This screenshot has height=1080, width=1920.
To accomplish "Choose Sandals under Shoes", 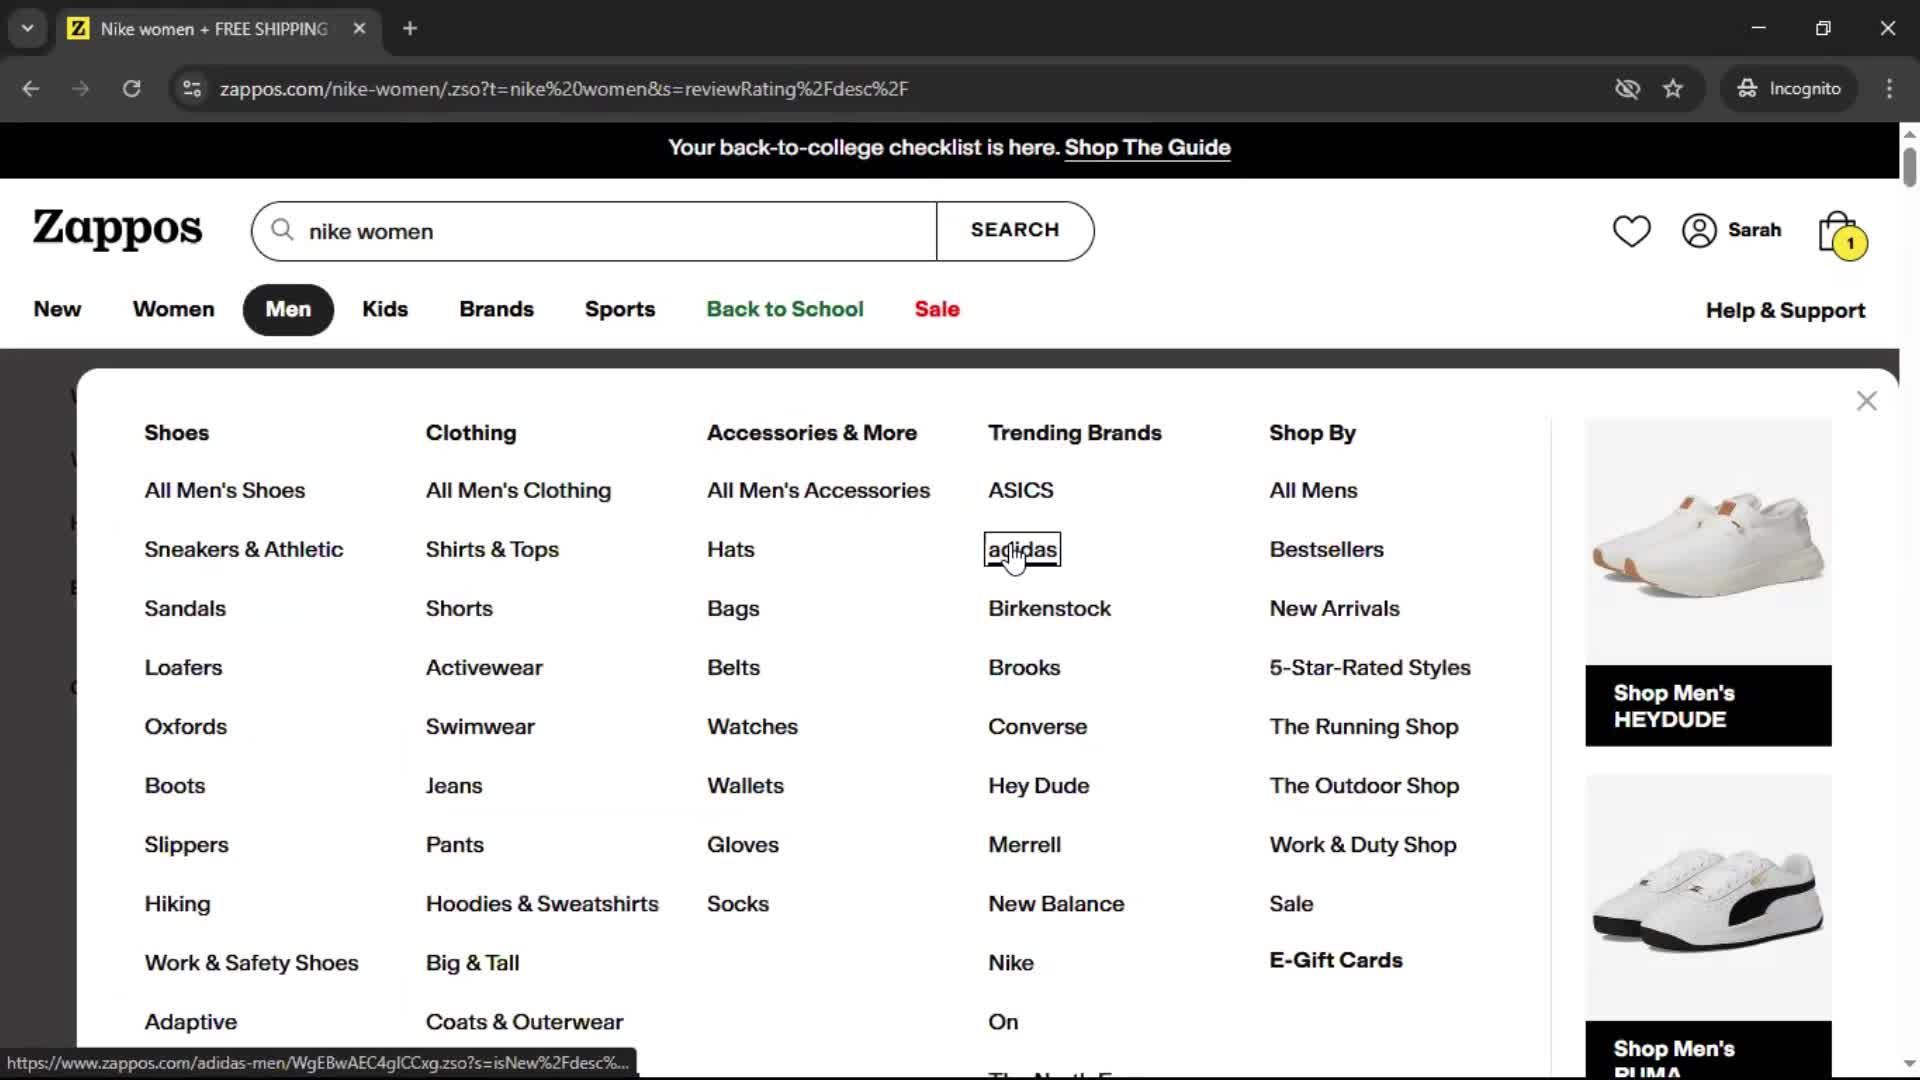I will (185, 608).
